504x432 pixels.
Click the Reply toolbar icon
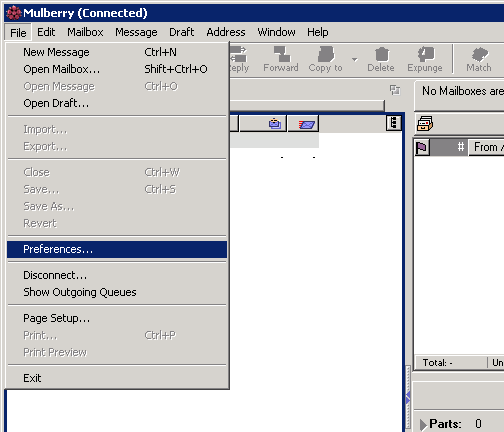pyautogui.click(x=239, y=59)
